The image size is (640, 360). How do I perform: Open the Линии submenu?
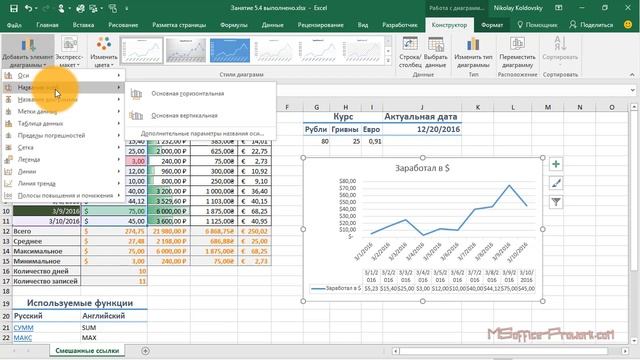click(x=63, y=171)
